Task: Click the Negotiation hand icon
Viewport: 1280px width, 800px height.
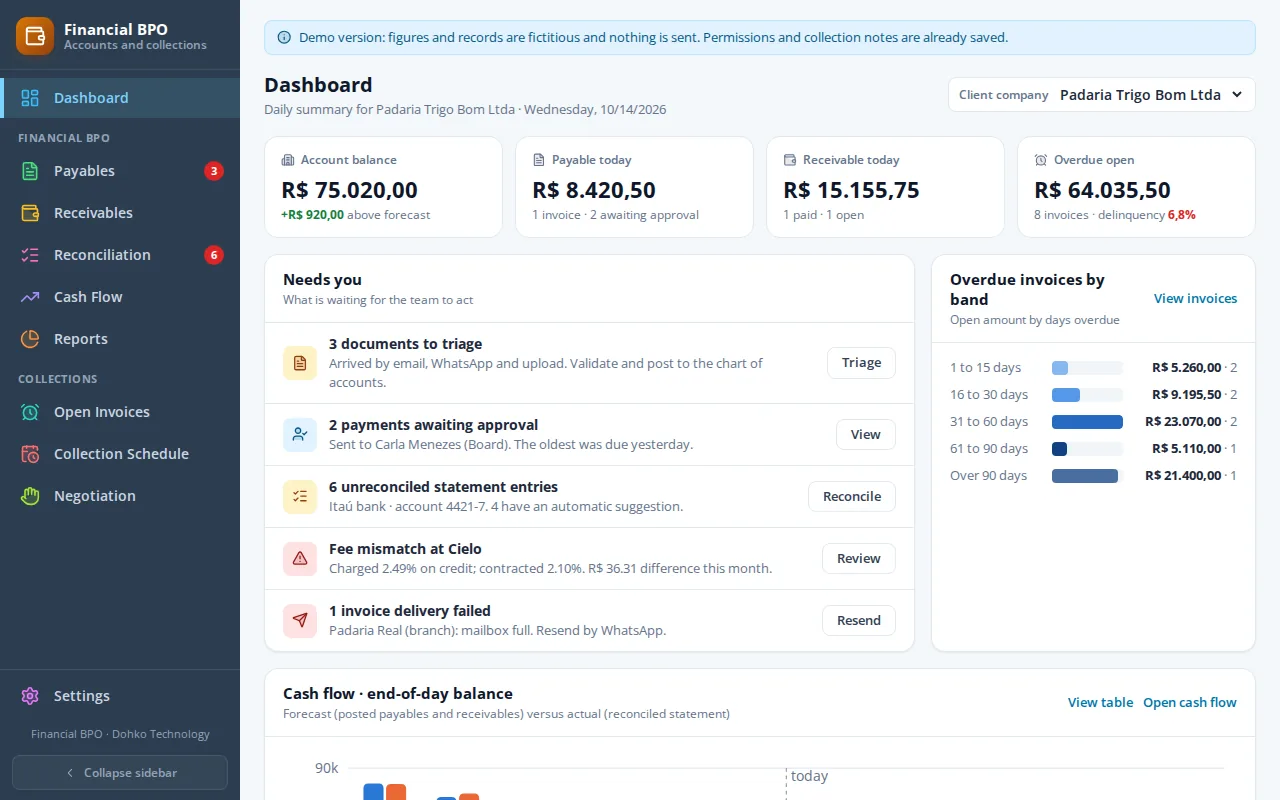Action: pyautogui.click(x=30, y=496)
